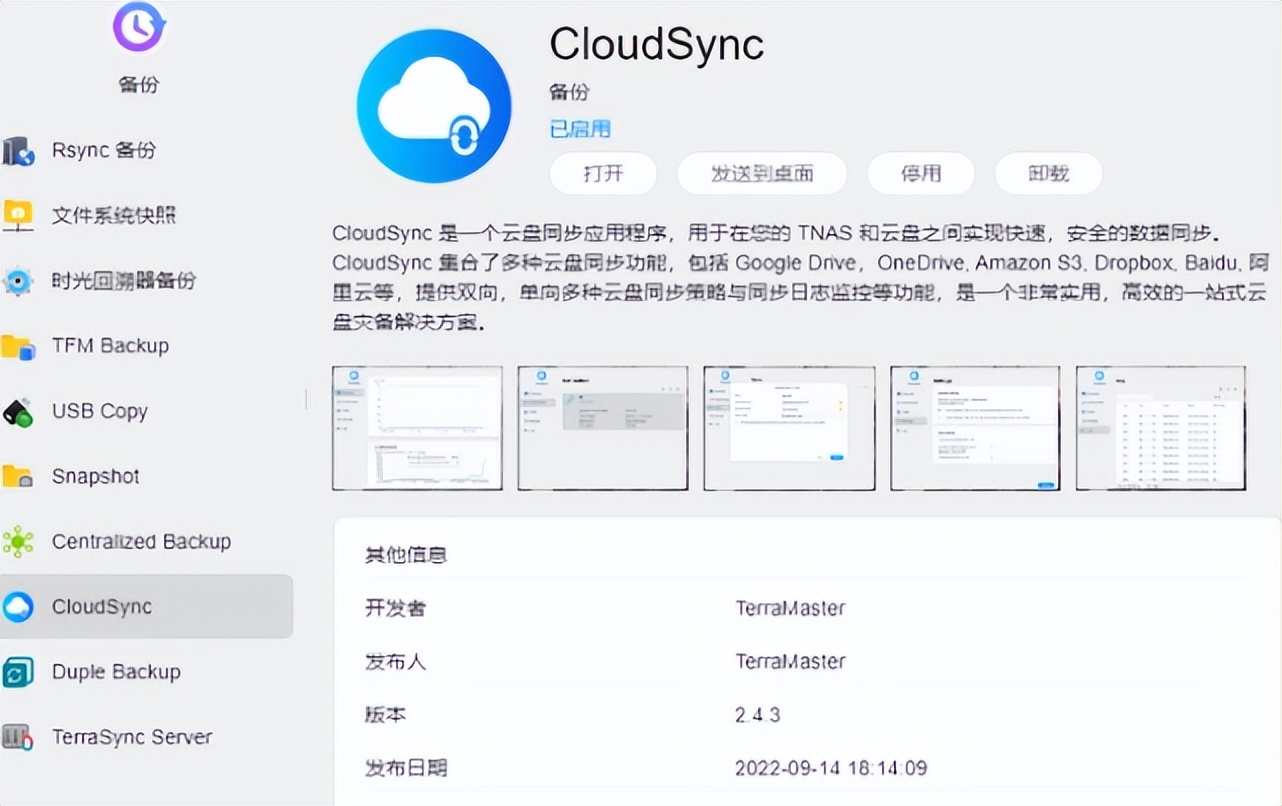The image size is (1282, 806).
Task: Open the 备份 category clock icon
Action: (138, 27)
